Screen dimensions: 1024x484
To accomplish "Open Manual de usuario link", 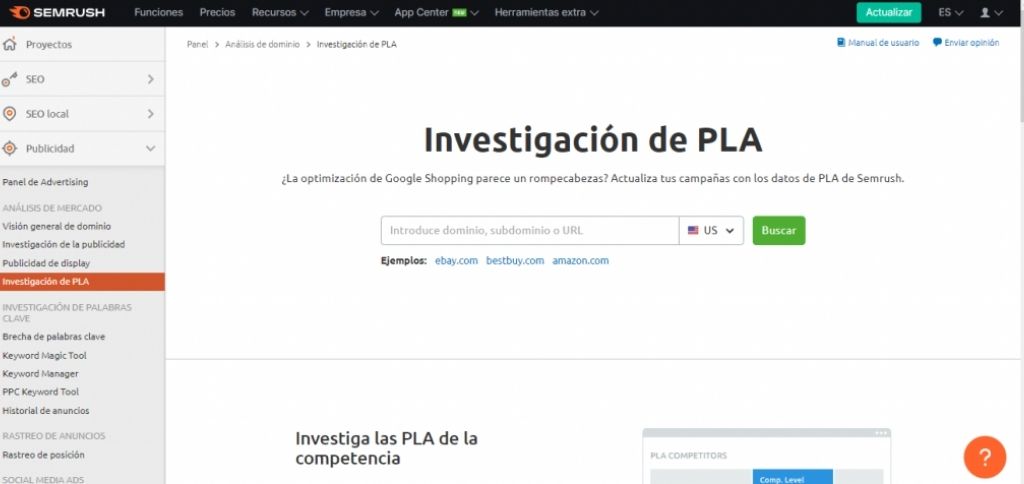I will (x=884, y=42).
